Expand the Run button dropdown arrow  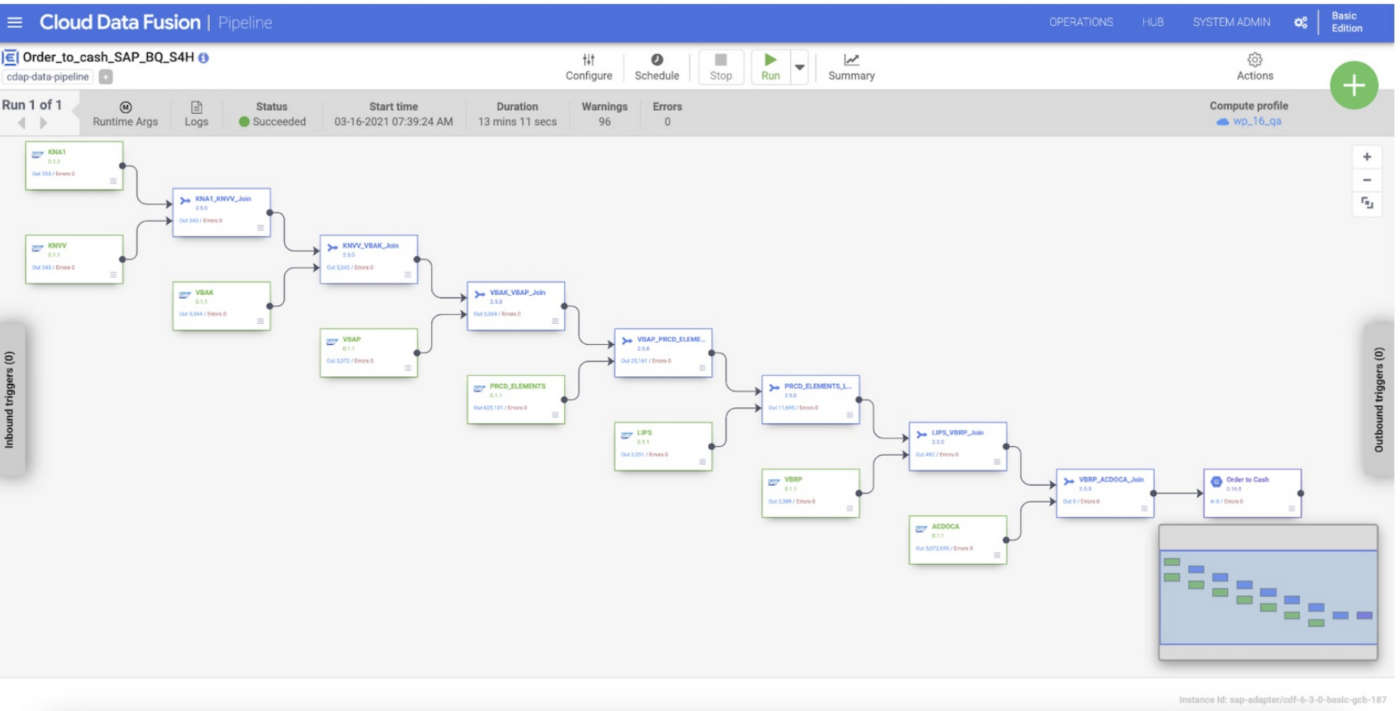(x=799, y=66)
